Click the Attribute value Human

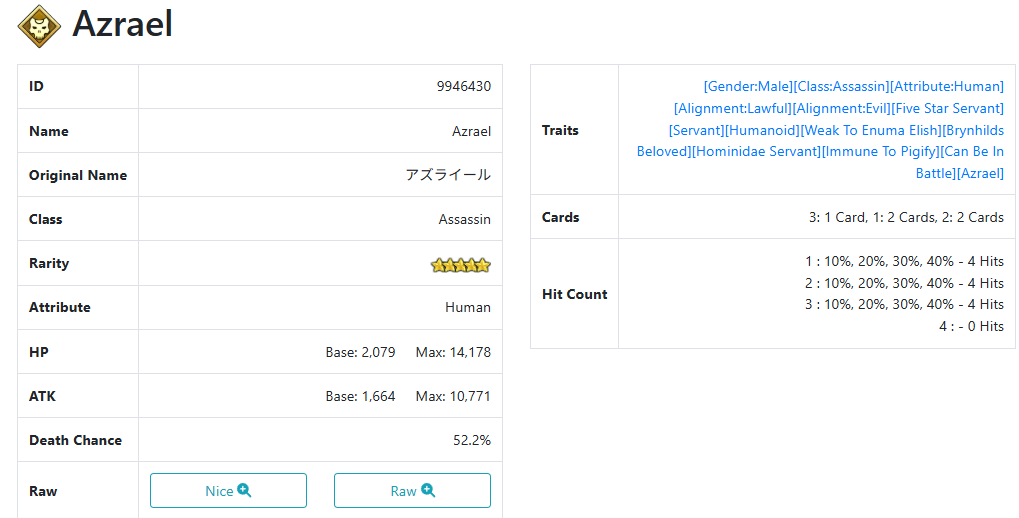[468, 307]
